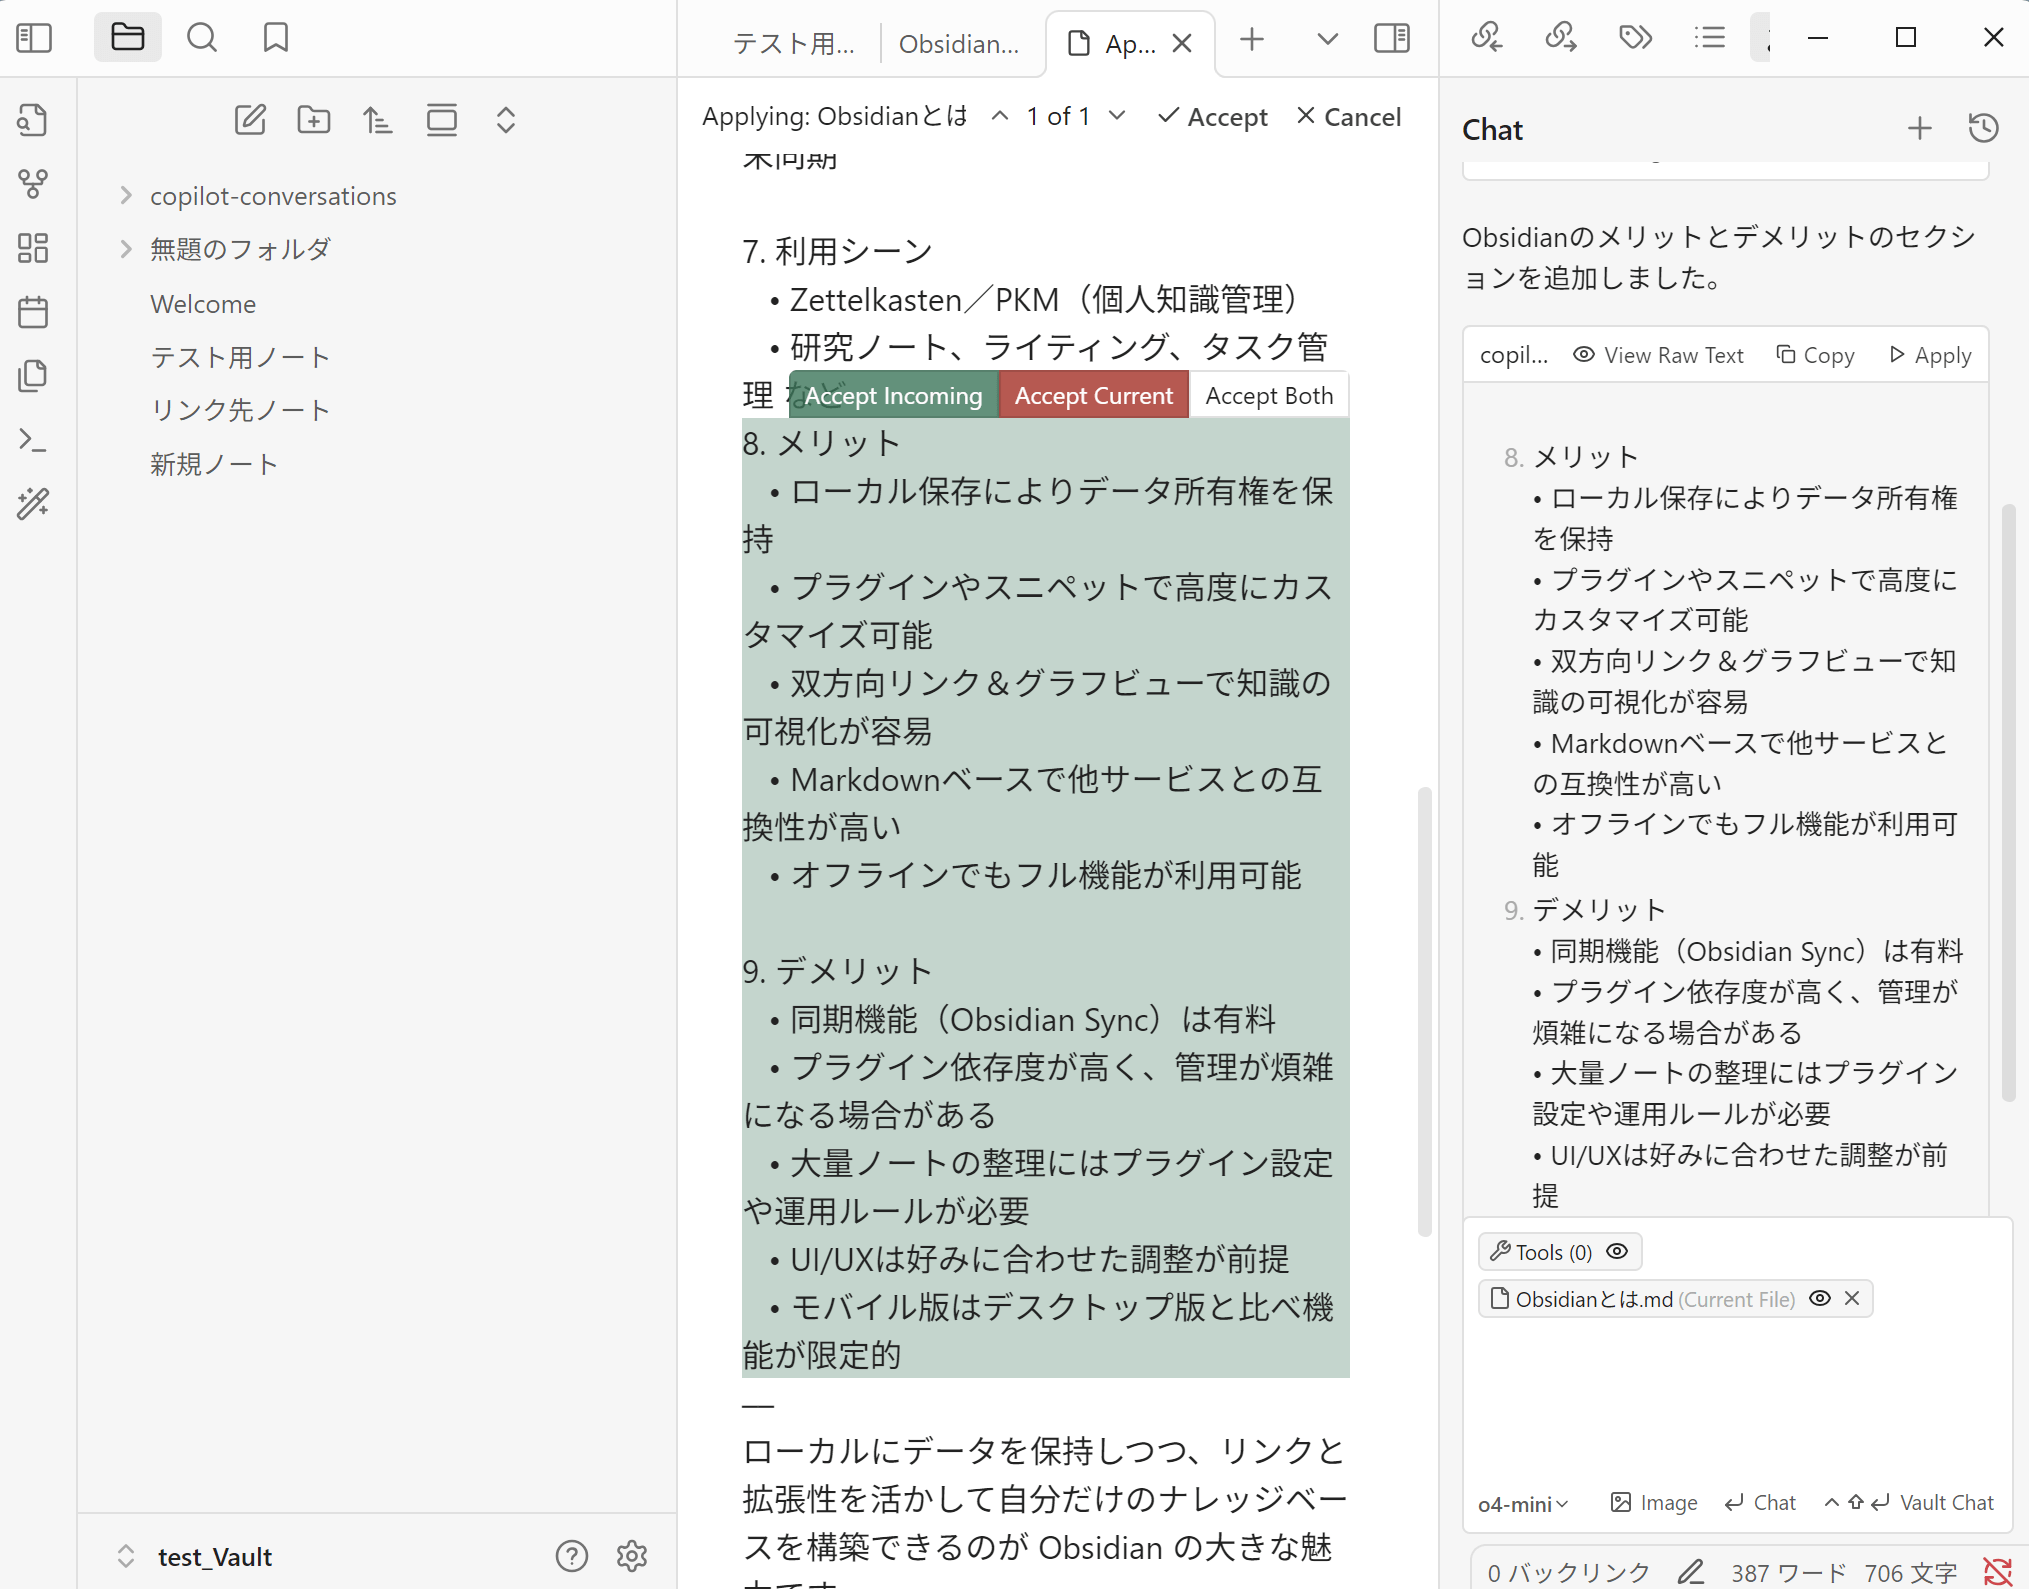
Task: Close the Ap... tab
Action: 1182,43
